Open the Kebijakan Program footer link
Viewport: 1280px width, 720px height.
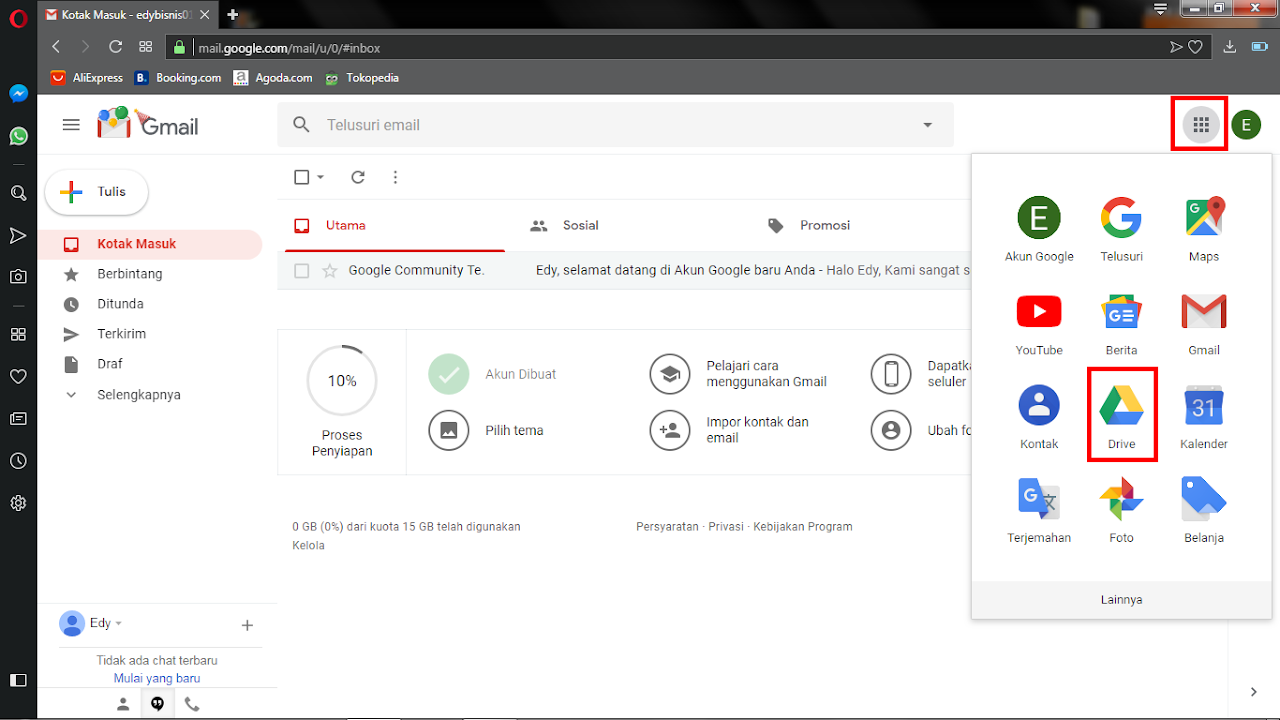pyautogui.click(x=803, y=526)
